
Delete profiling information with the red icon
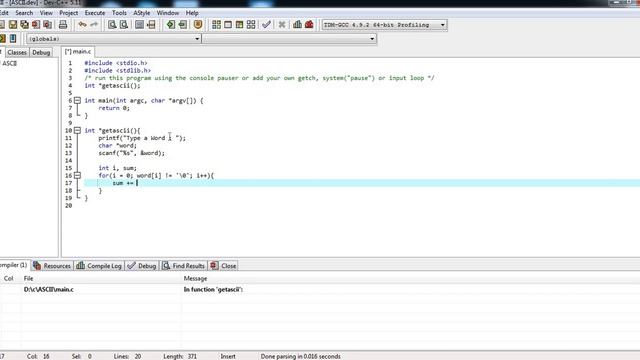(x=309, y=24)
